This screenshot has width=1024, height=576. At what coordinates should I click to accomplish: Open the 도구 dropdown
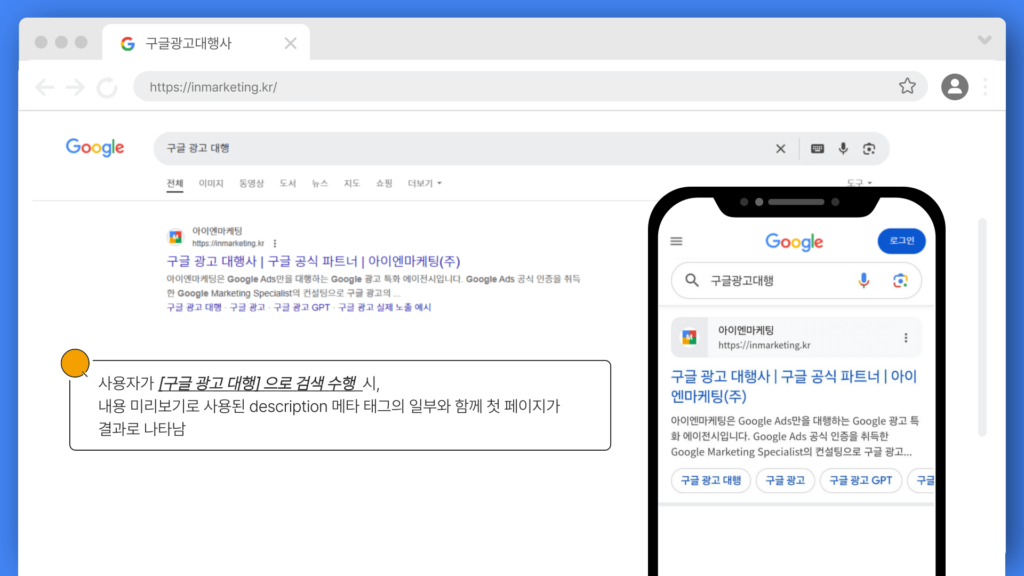(859, 183)
